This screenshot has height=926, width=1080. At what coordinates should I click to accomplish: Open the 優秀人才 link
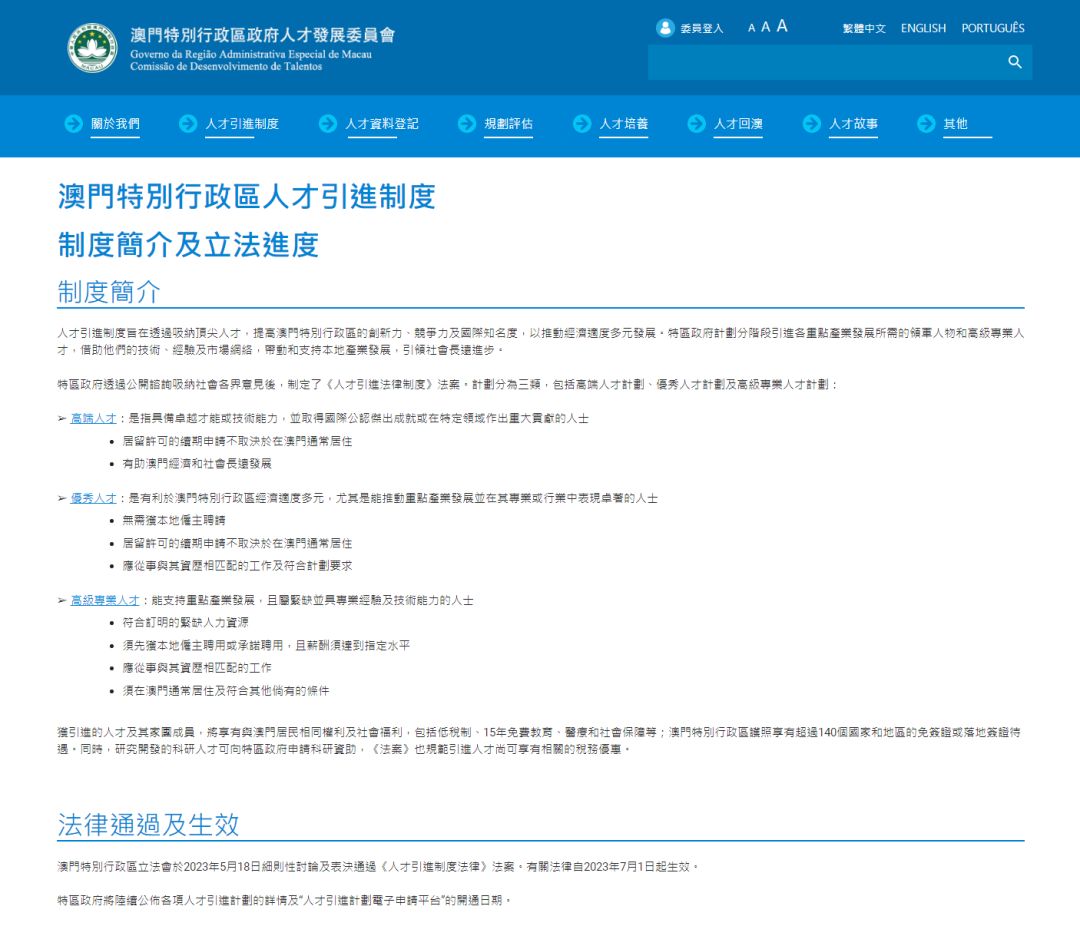click(91, 498)
